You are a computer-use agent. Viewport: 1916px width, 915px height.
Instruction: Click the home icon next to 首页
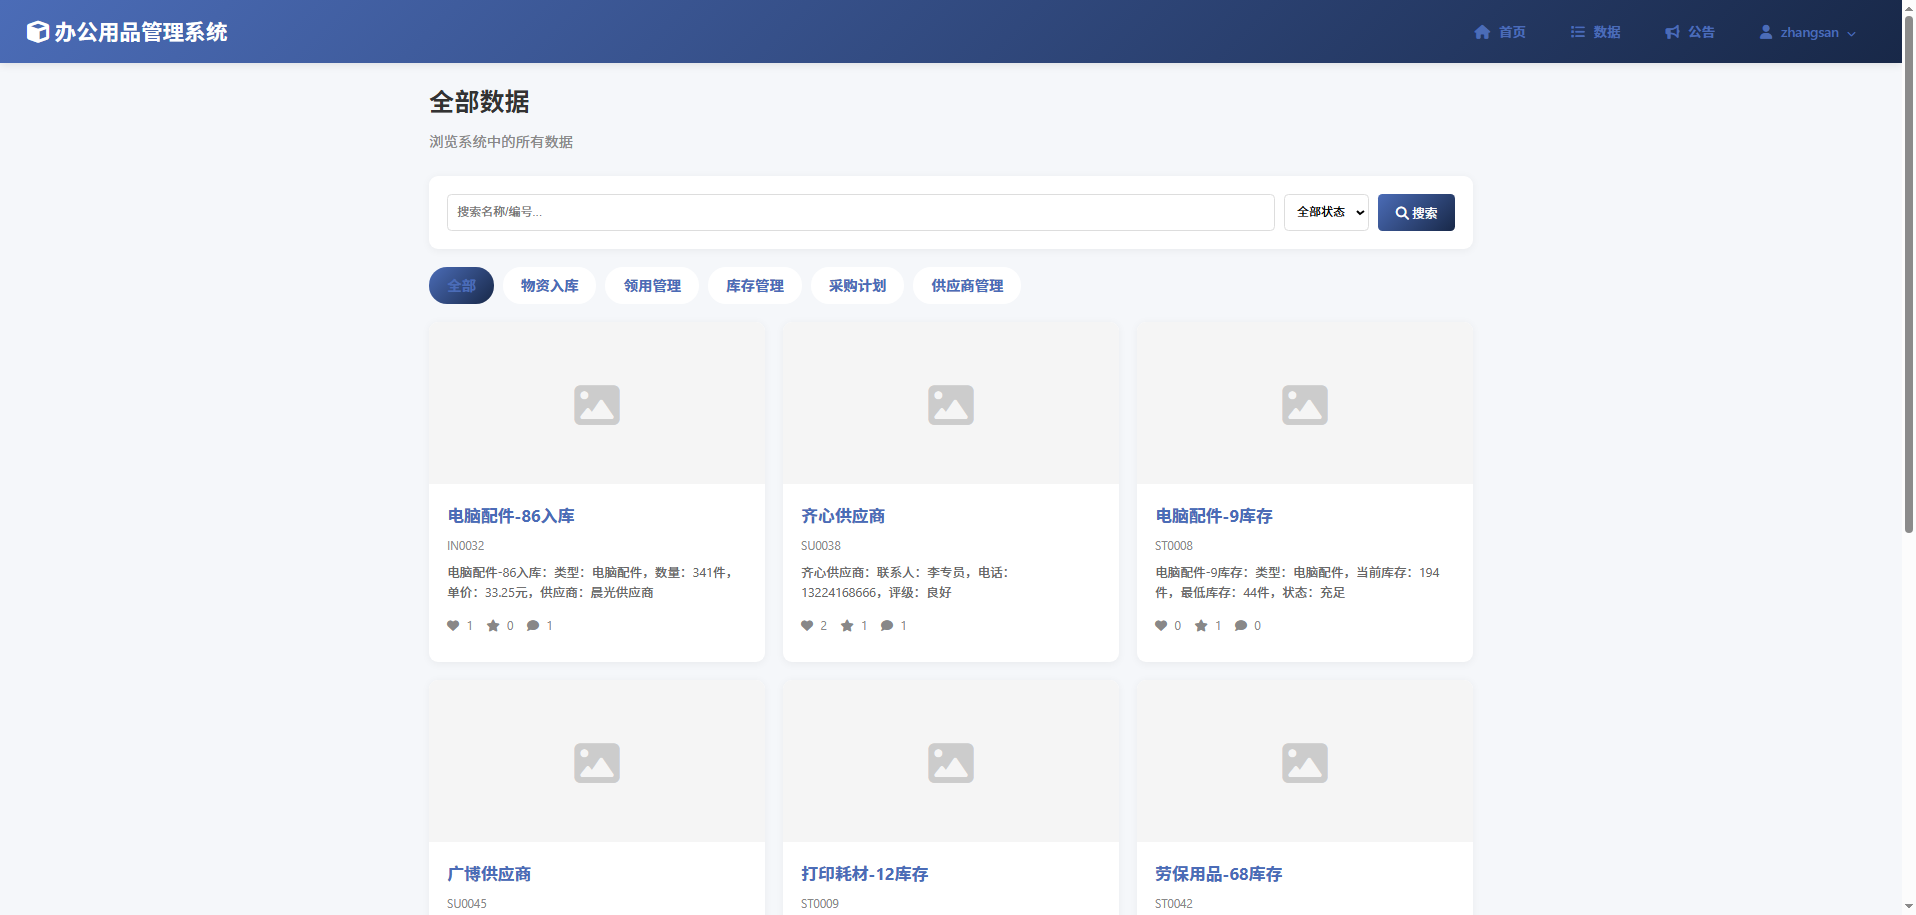[1482, 32]
